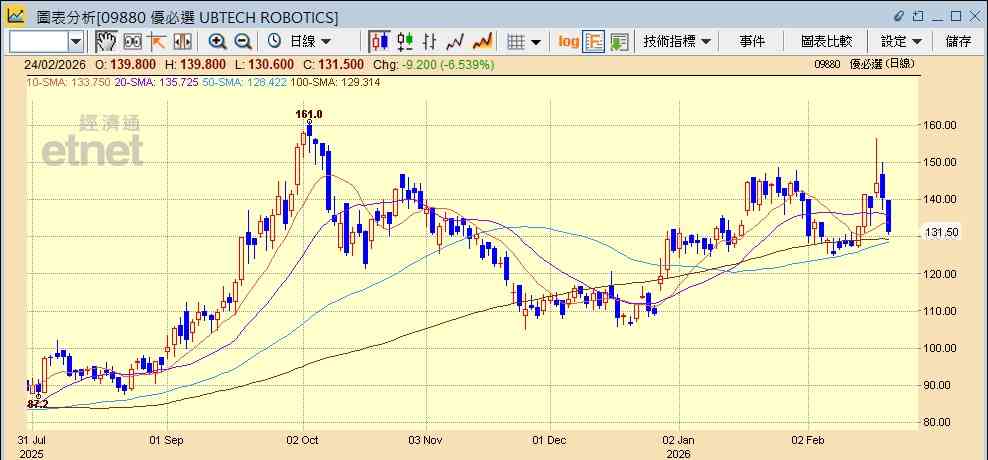Toggle the green volume panel icon
This screenshot has height=460, width=988.
619,42
